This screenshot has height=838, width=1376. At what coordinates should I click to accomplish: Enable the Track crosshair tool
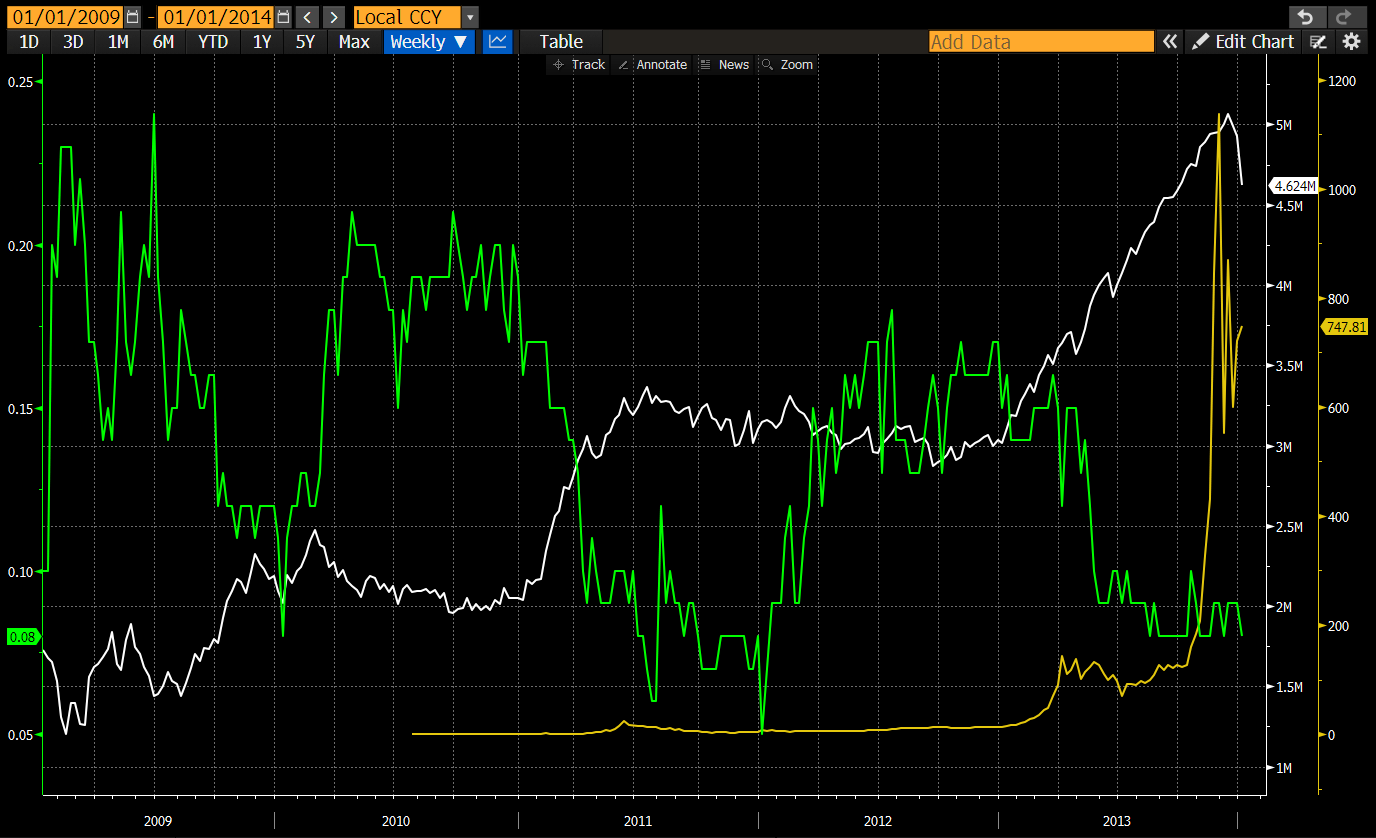pos(578,64)
